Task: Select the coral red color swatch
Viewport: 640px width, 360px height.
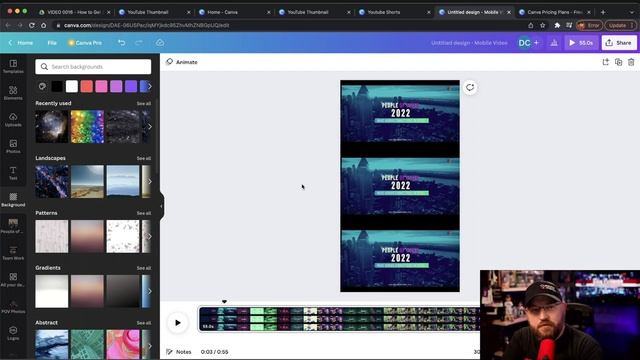Action: (x=87, y=86)
